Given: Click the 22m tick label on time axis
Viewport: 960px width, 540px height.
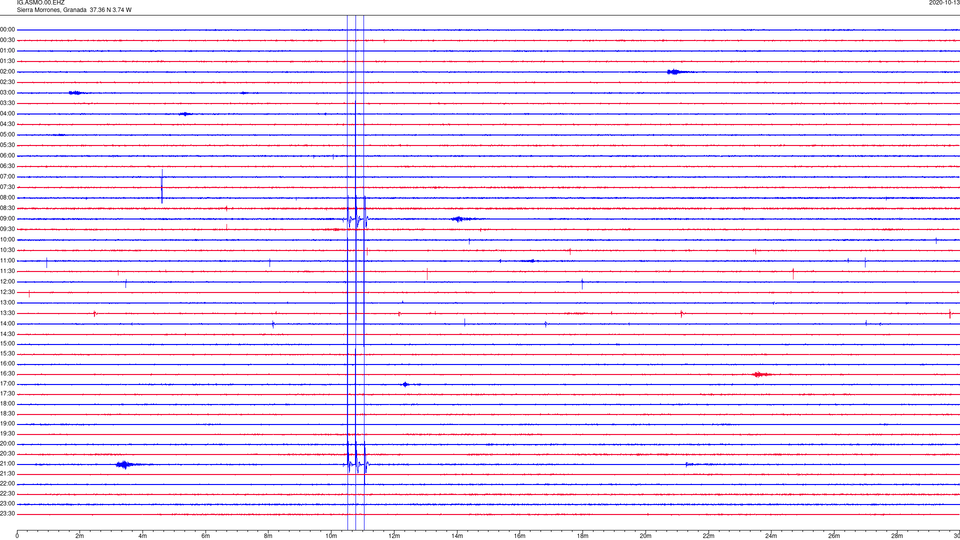Looking at the screenshot, I should [x=708, y=536].
